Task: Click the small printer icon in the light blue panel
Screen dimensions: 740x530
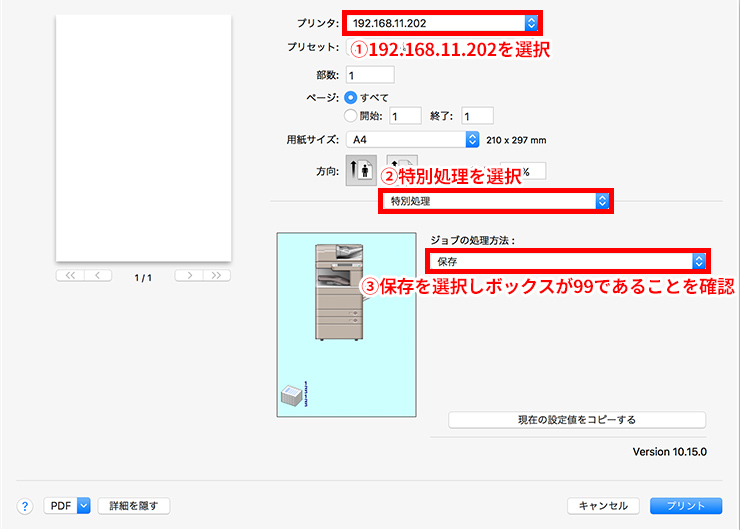Action: coord(291,398)
